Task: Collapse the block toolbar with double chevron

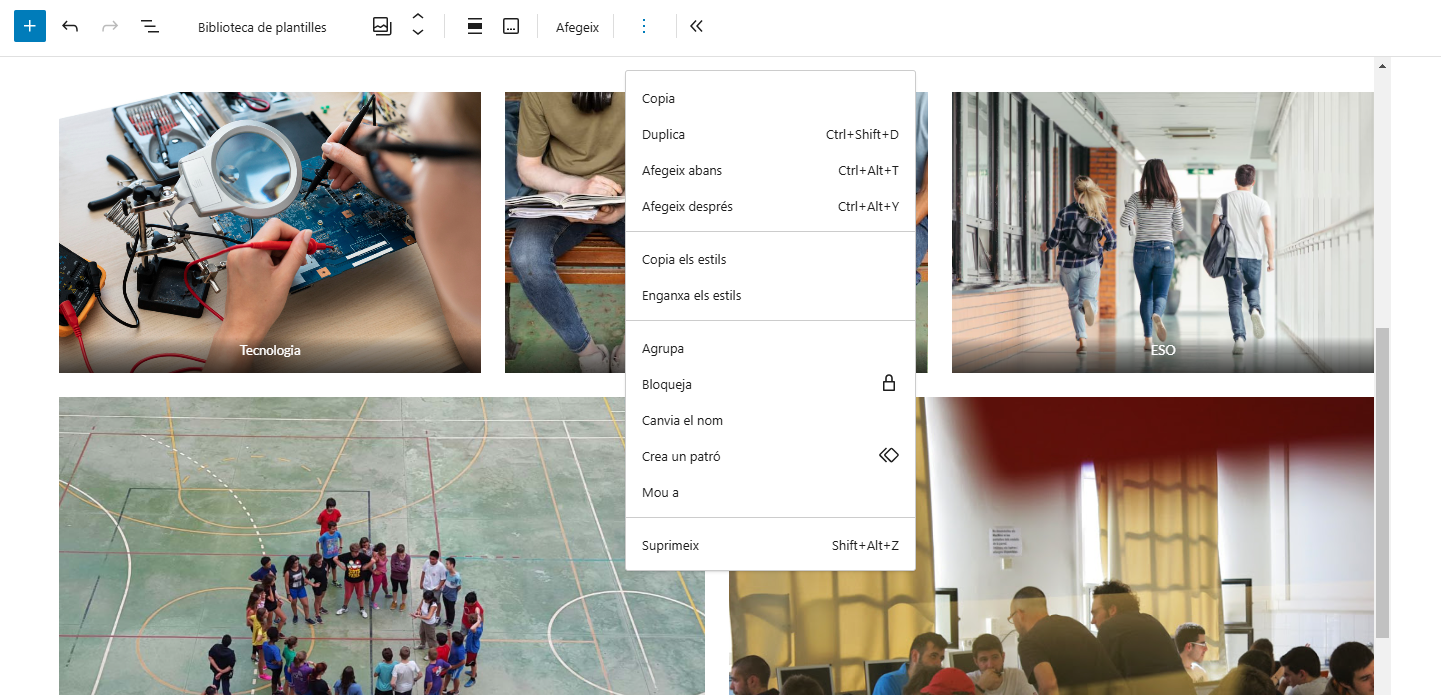Action: [696, 26]
